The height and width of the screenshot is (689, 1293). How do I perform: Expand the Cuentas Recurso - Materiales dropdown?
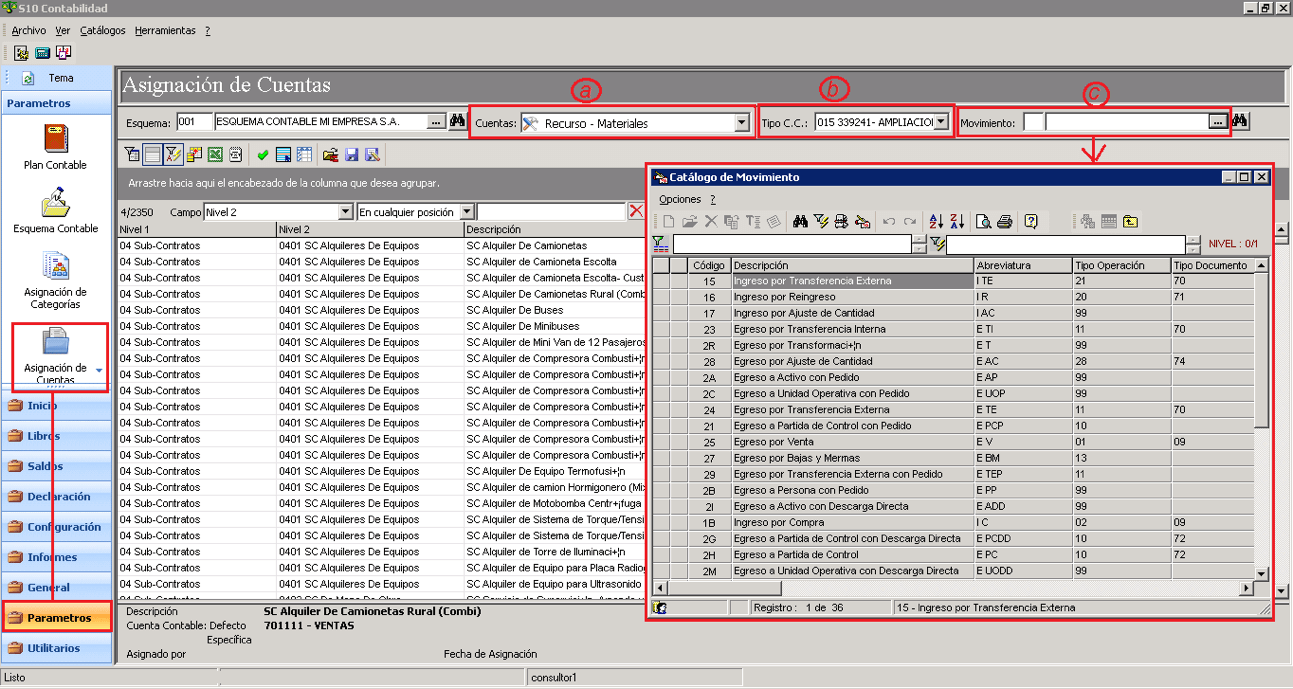coord(741,123)
